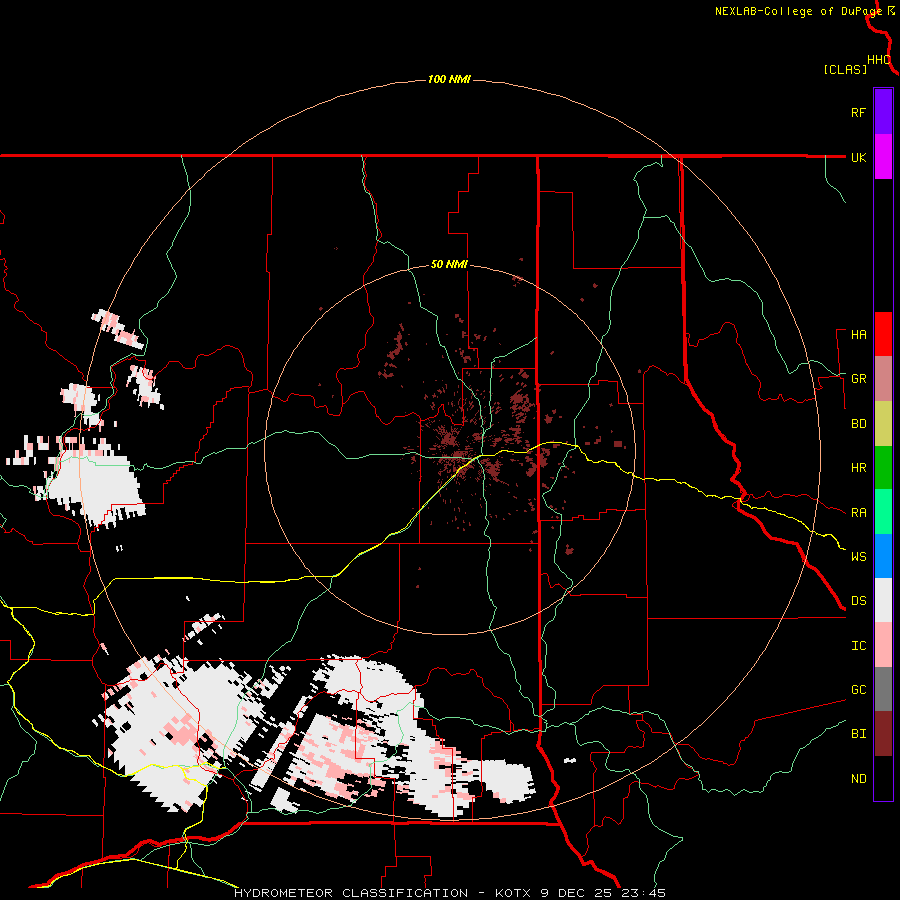Click the BD legend label
Screen dimensions: 900x900
858,424
